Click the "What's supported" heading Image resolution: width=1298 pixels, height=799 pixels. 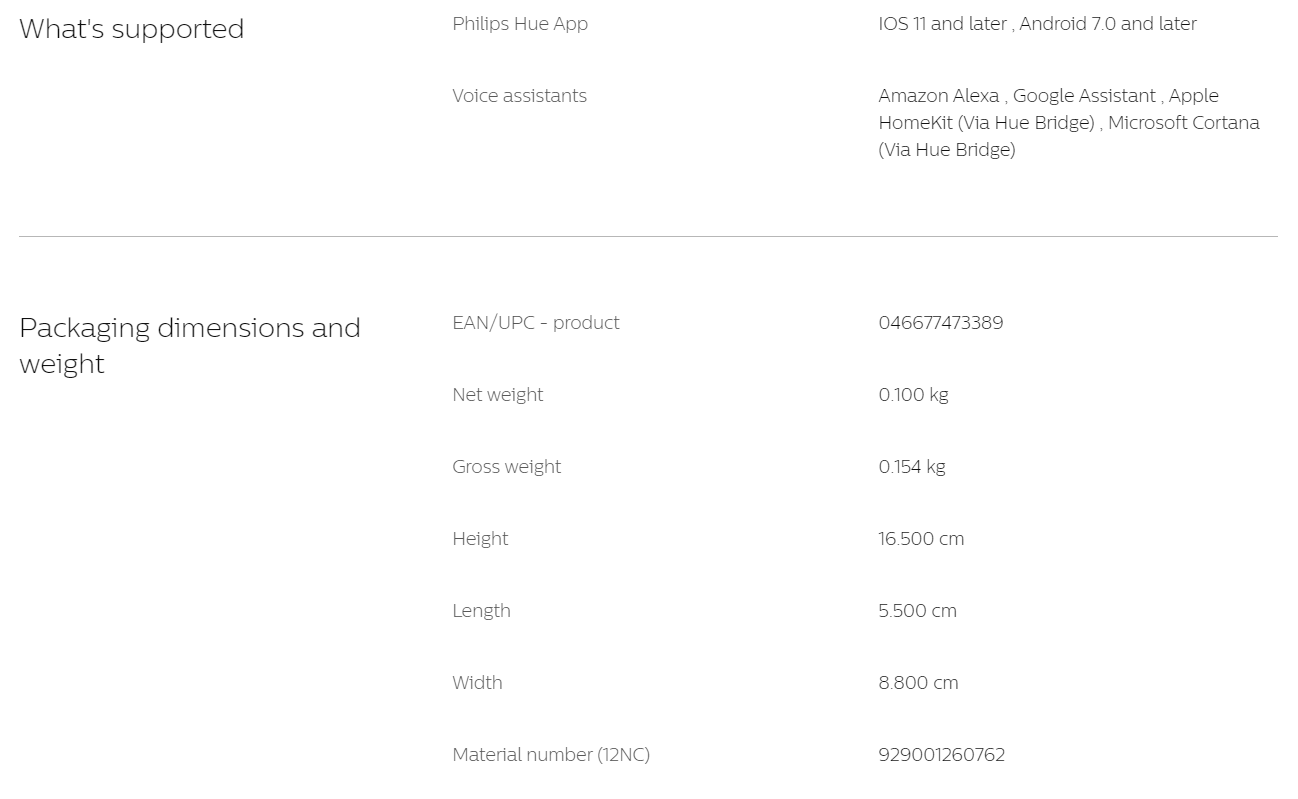[131, 29]
